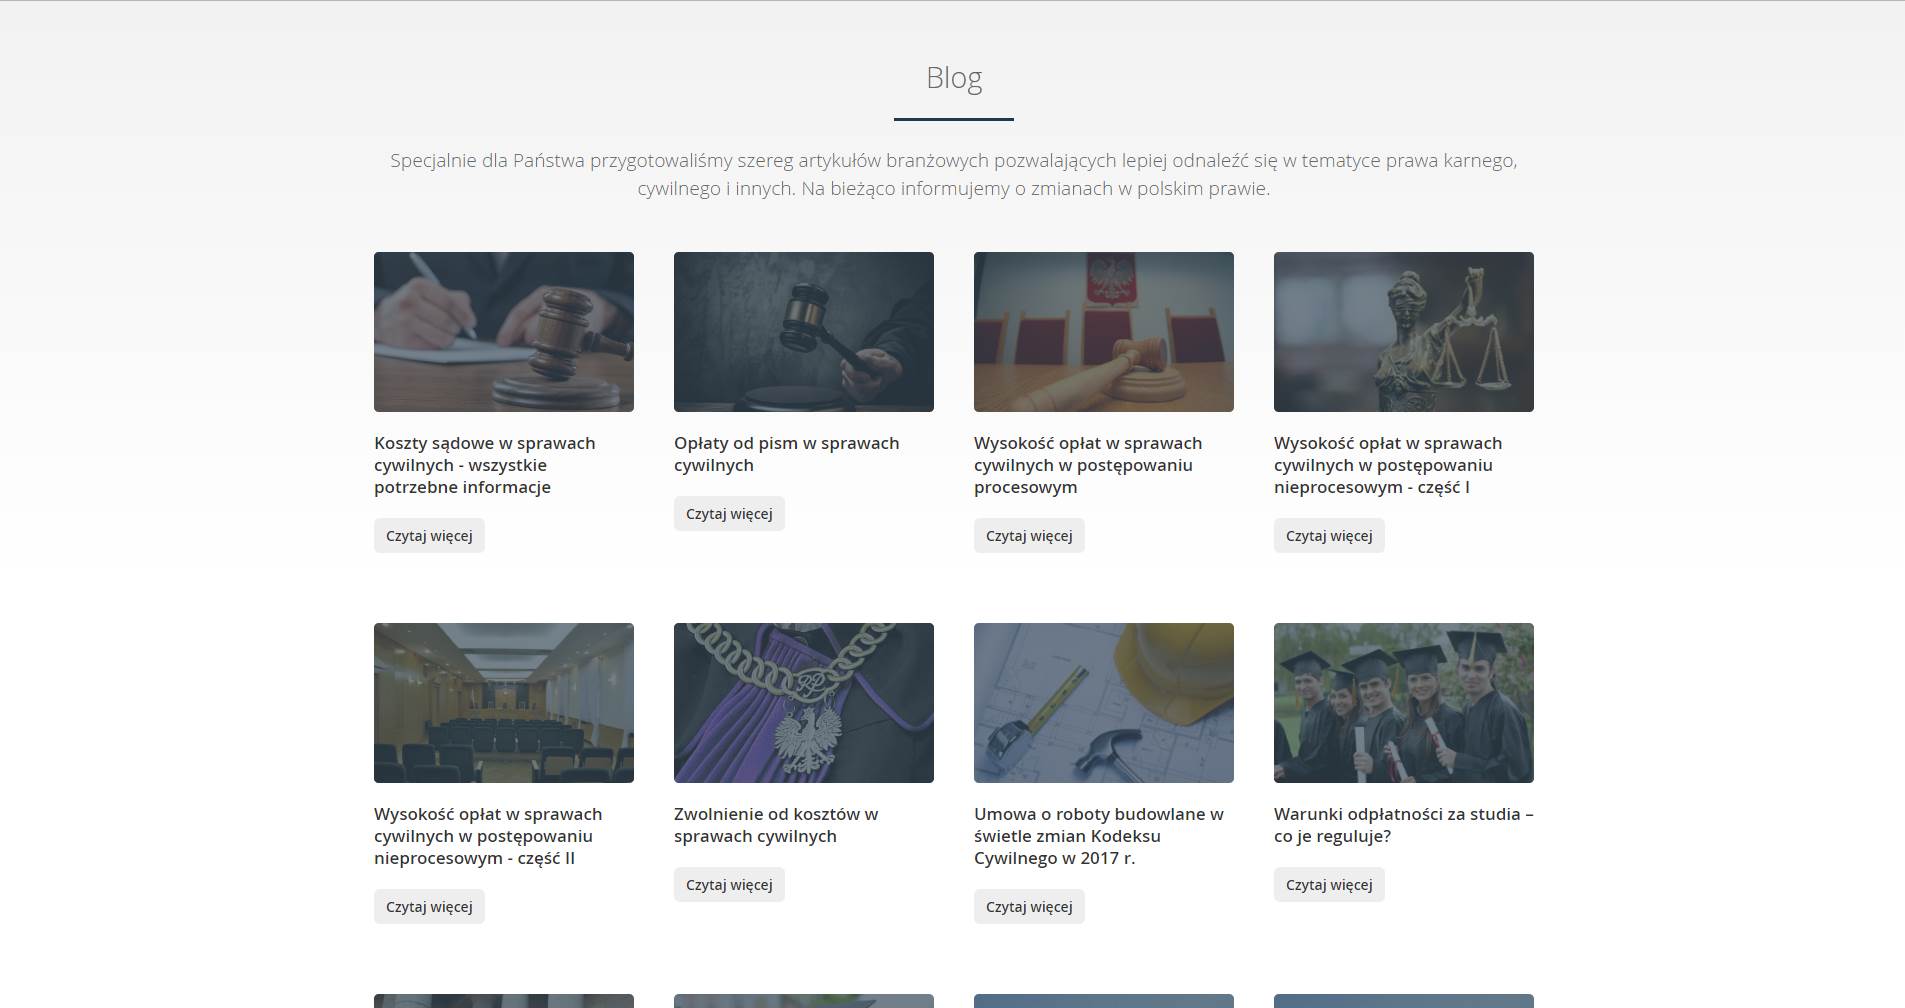Screen dimensions: 1905x1008
Task: Click the Lady Justice statue image
Action: (1404, 332)
